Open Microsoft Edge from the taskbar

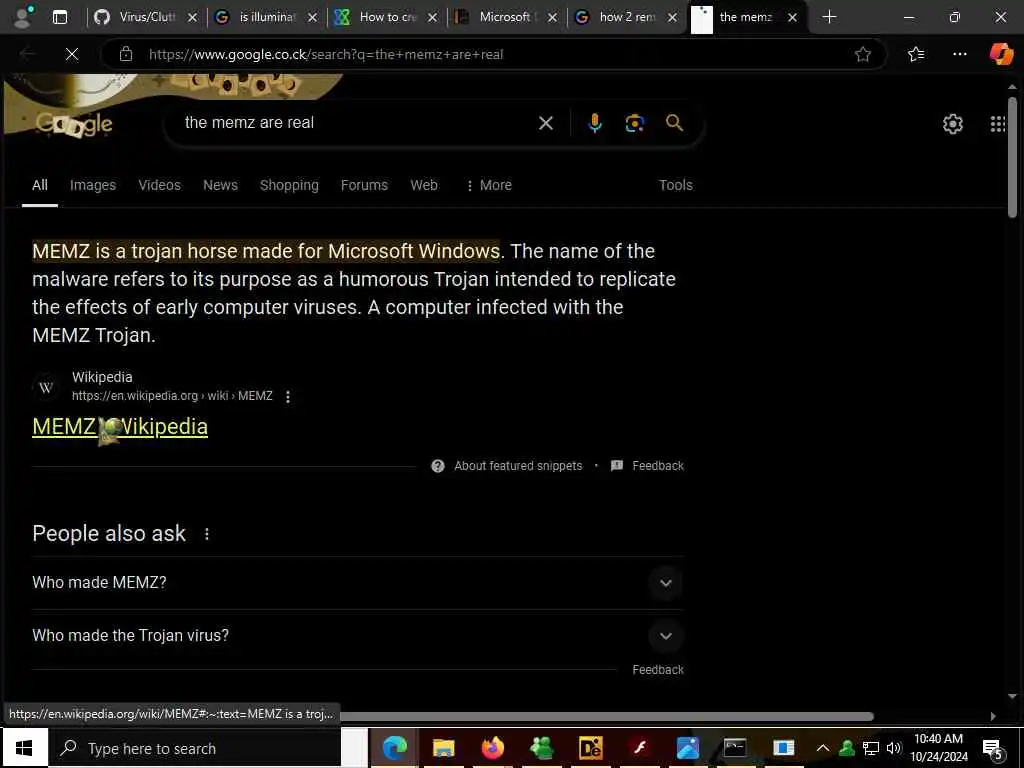coord(394,748)
